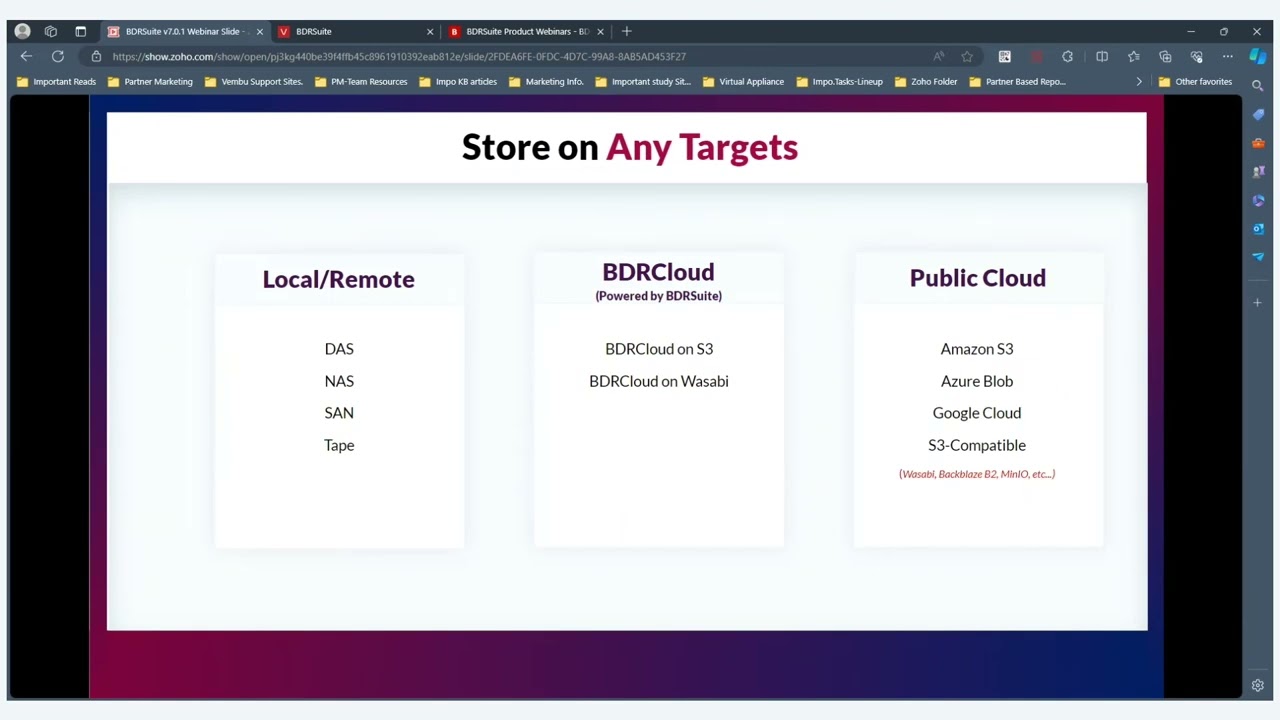The image size is (1280, 720).
Task: Reload the current page
Action: pos(58,57)
